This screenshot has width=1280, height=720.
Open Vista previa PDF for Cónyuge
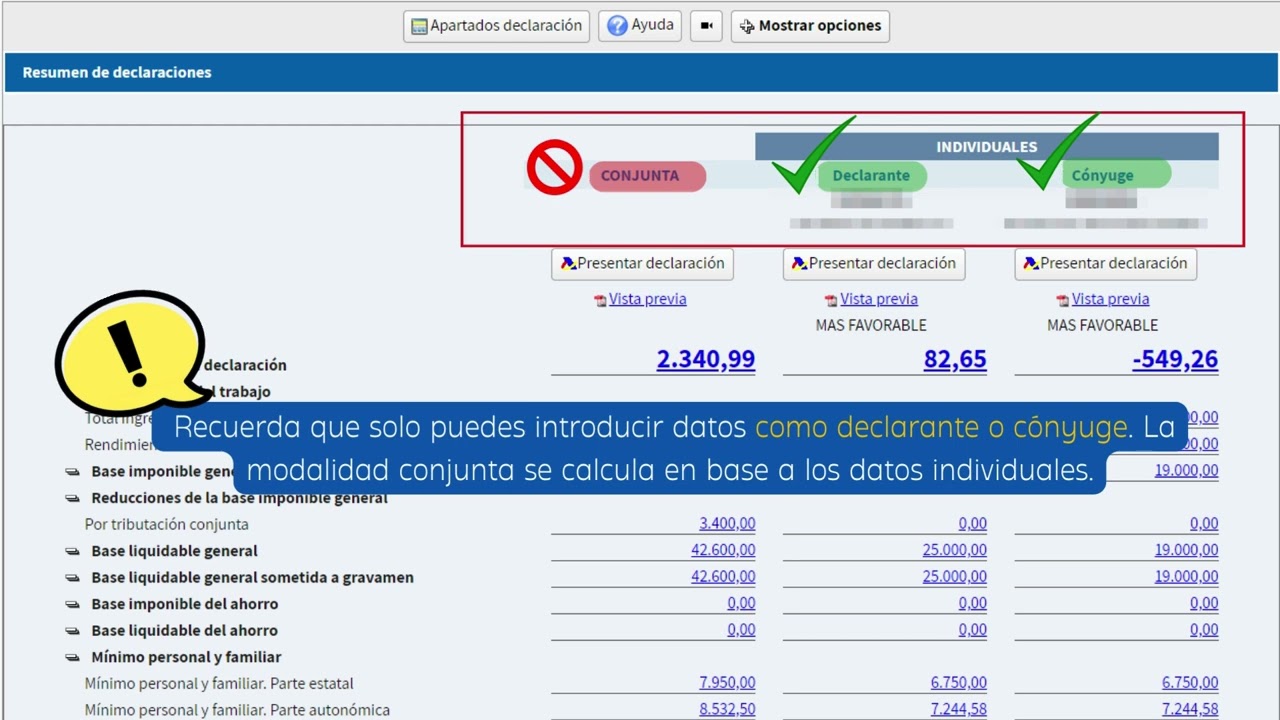coord(1110,299)
